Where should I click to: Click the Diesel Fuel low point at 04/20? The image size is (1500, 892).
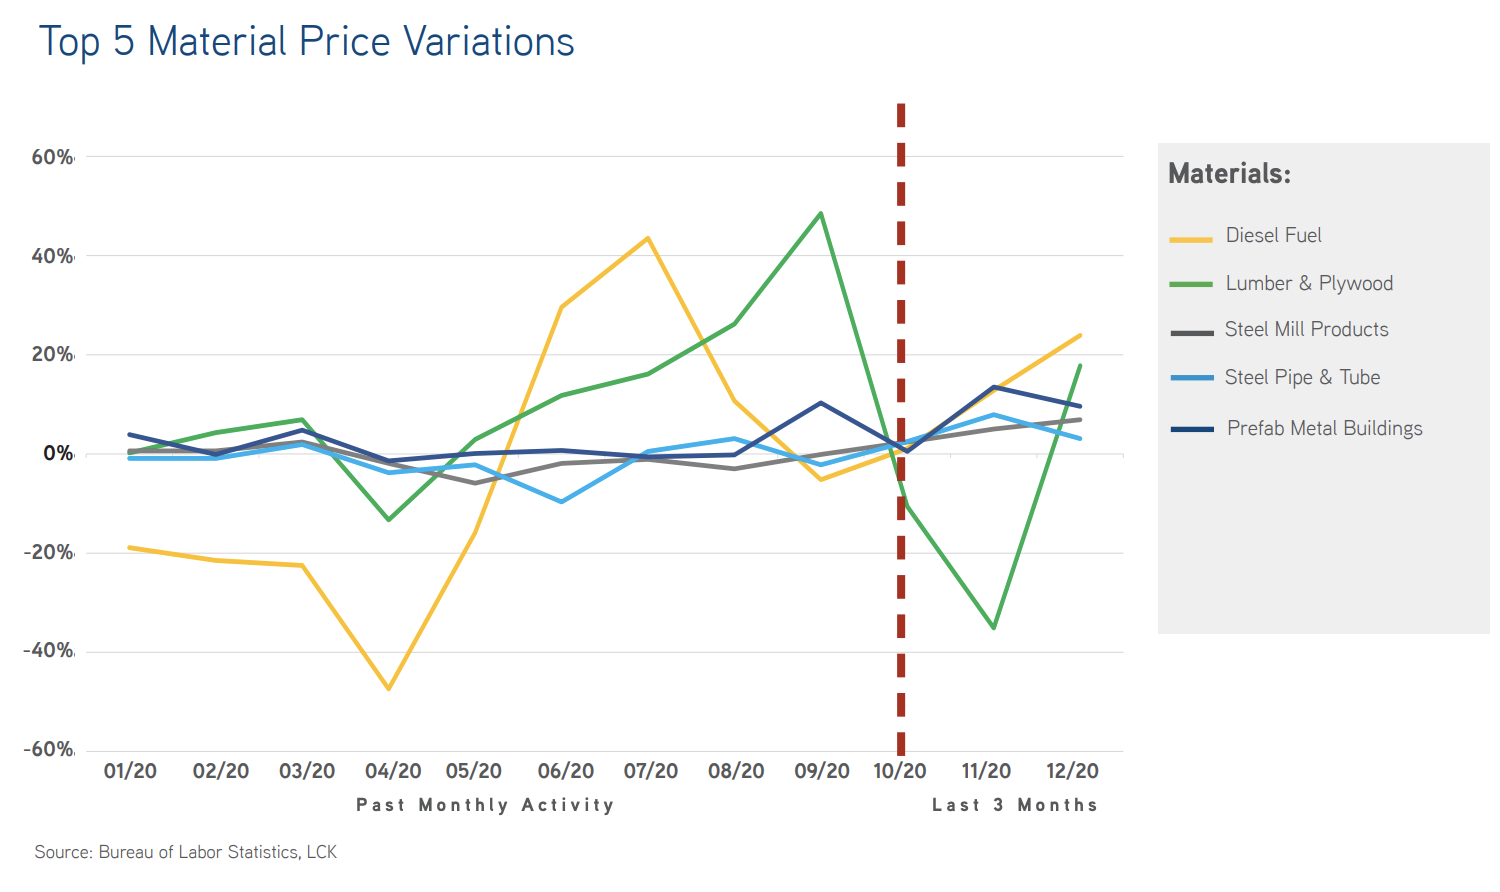point(389,689)
